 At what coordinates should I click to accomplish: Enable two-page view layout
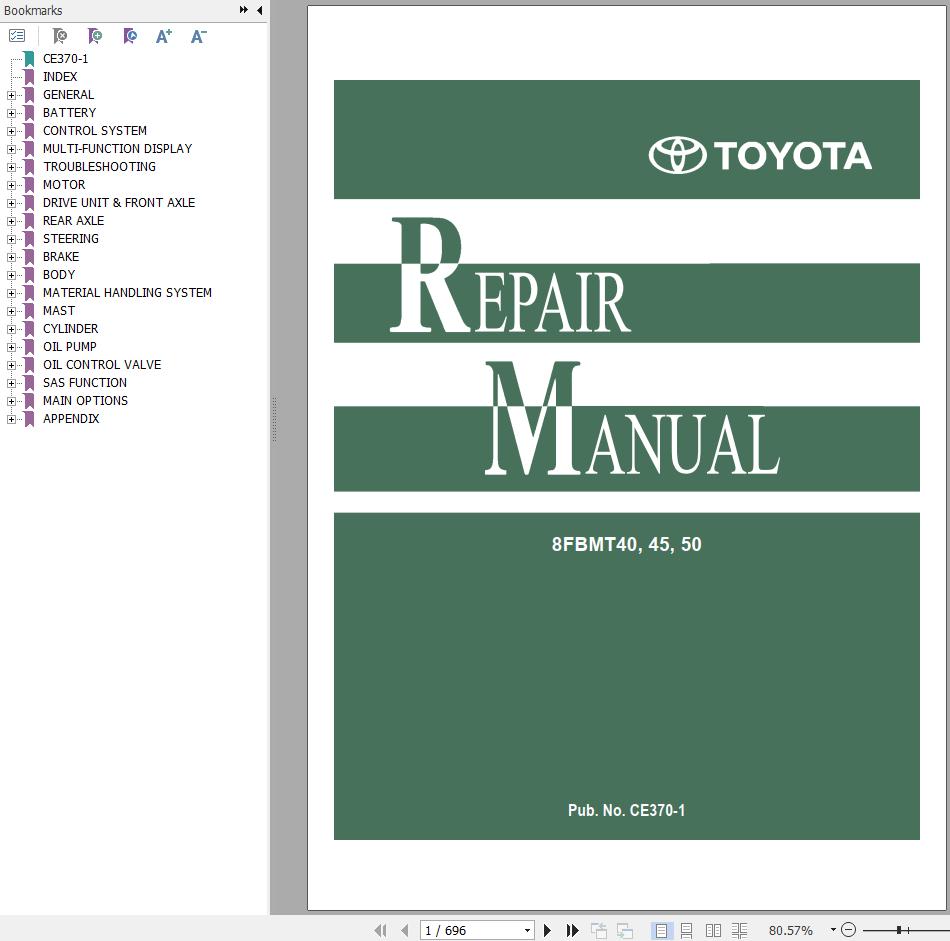point(713,929)
